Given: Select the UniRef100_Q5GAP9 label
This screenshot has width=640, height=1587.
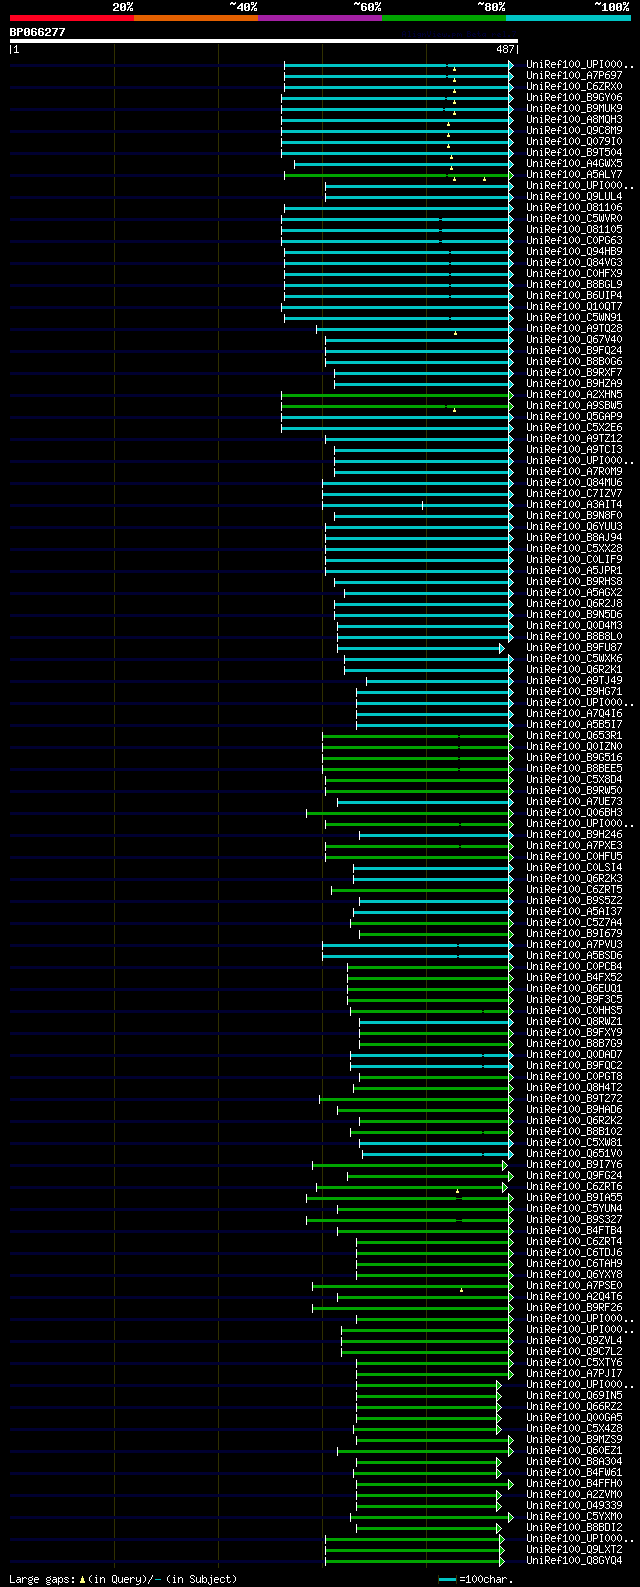Looking at the screenshot, I should point(574,416).
